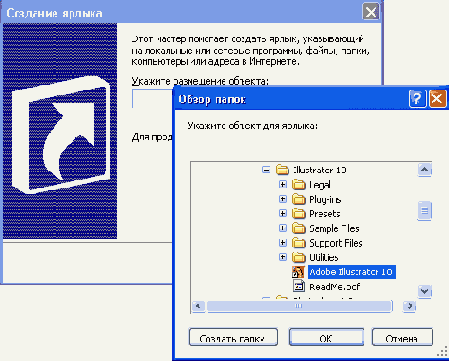Click the Utilities folder icon
Viewport: 449px width, 361px height.
[299, 257]
